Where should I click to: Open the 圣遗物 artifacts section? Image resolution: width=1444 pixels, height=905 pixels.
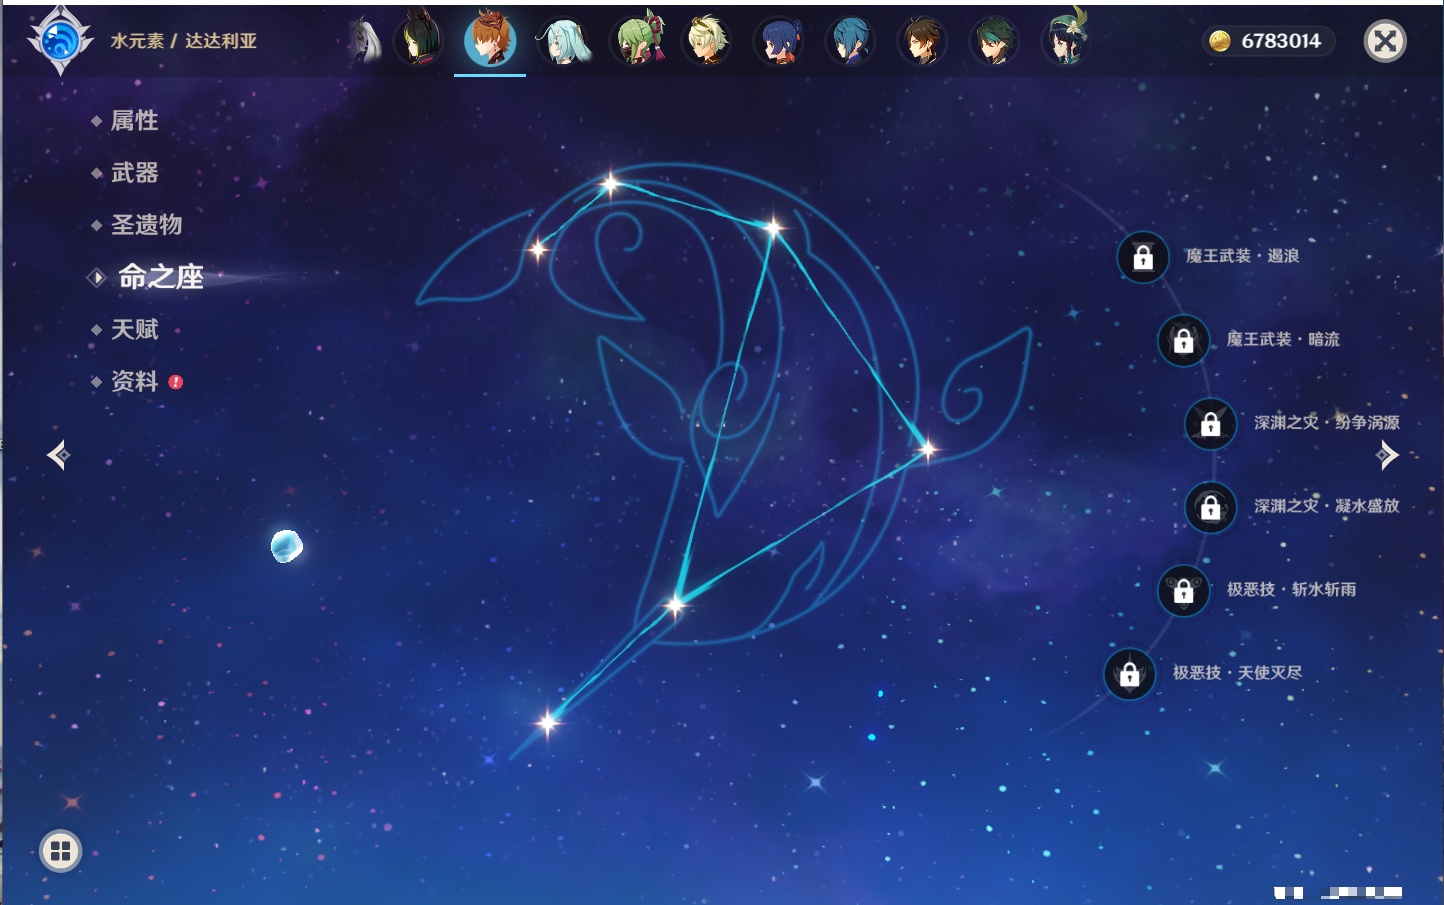(x=146, y=225)
